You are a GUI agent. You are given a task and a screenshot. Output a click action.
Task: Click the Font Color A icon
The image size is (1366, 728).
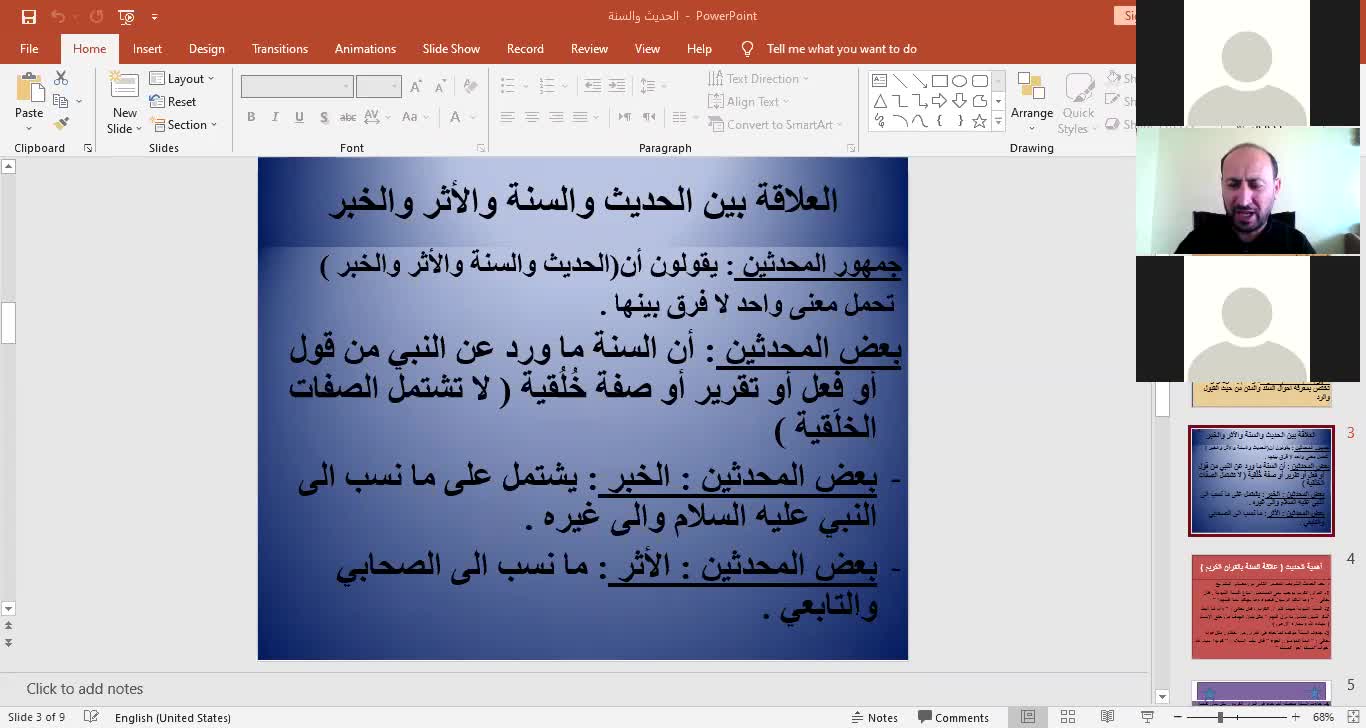[455, 117]
